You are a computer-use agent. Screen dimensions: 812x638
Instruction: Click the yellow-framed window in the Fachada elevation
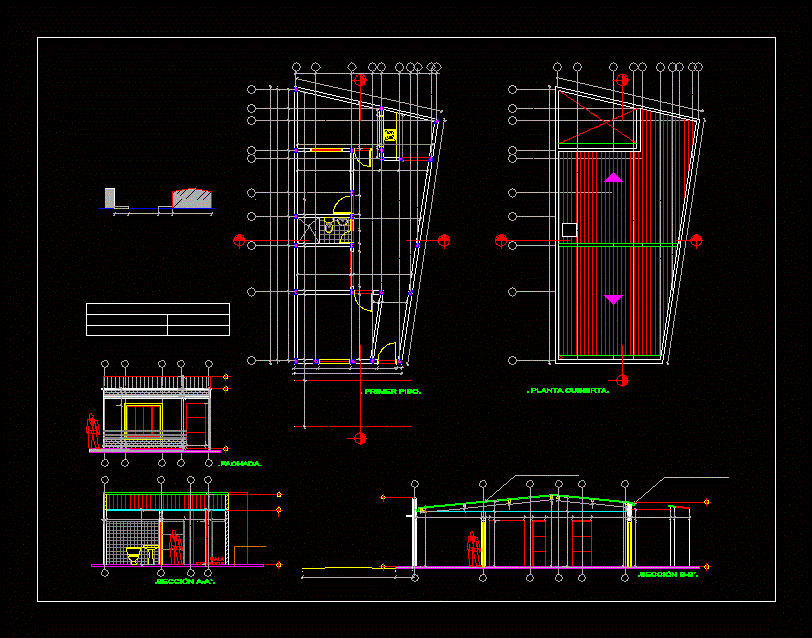click(x=141, y=419)
